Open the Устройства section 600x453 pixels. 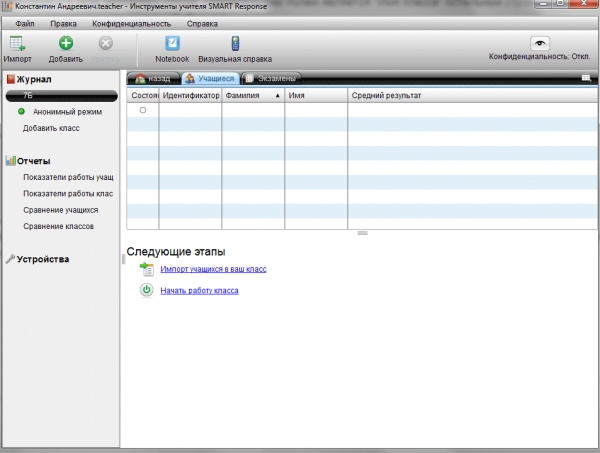43,259
